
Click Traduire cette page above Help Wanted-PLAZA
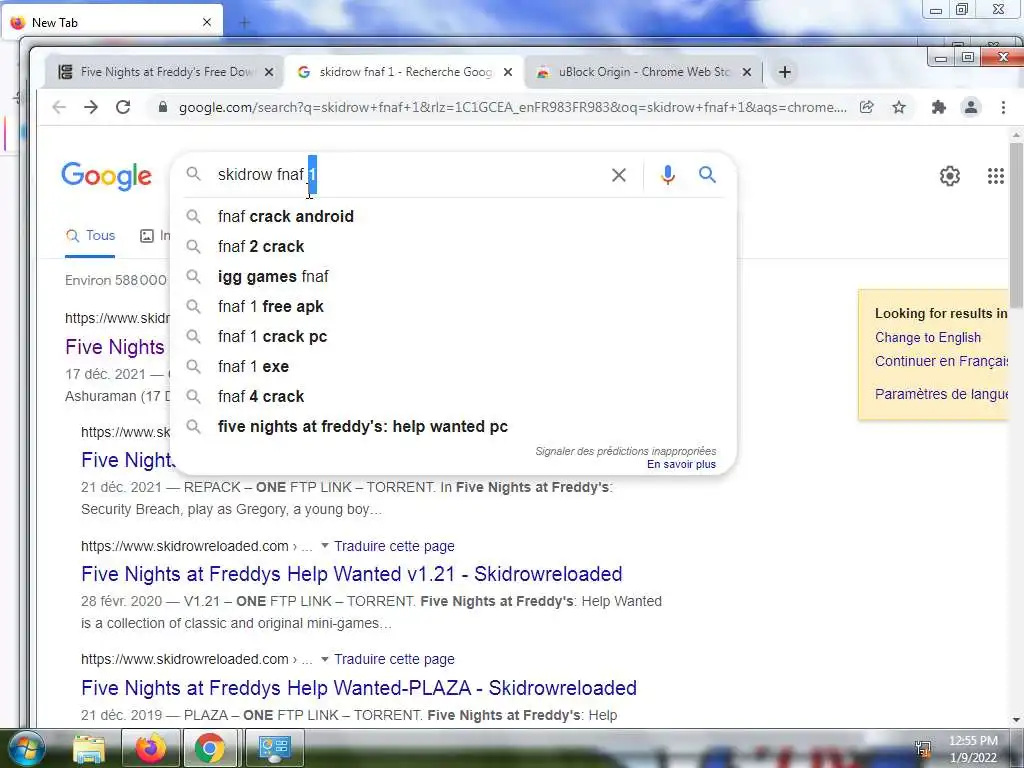pyautogui.click(x=394, y=660)
